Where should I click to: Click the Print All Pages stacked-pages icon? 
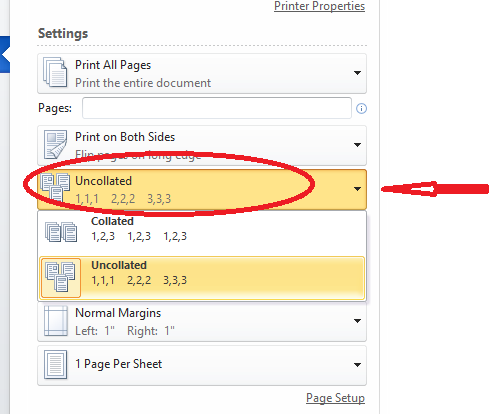point(55,72)
